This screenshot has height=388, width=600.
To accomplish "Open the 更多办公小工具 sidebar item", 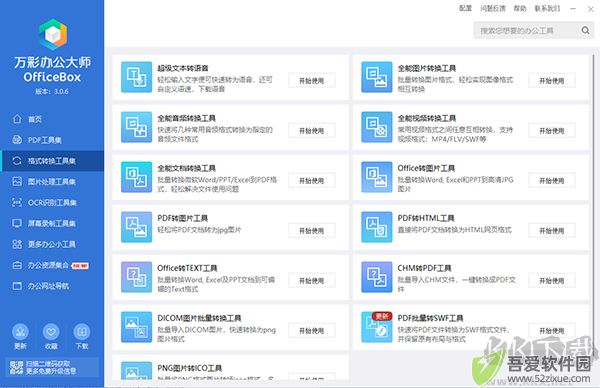I will [52, 245].
